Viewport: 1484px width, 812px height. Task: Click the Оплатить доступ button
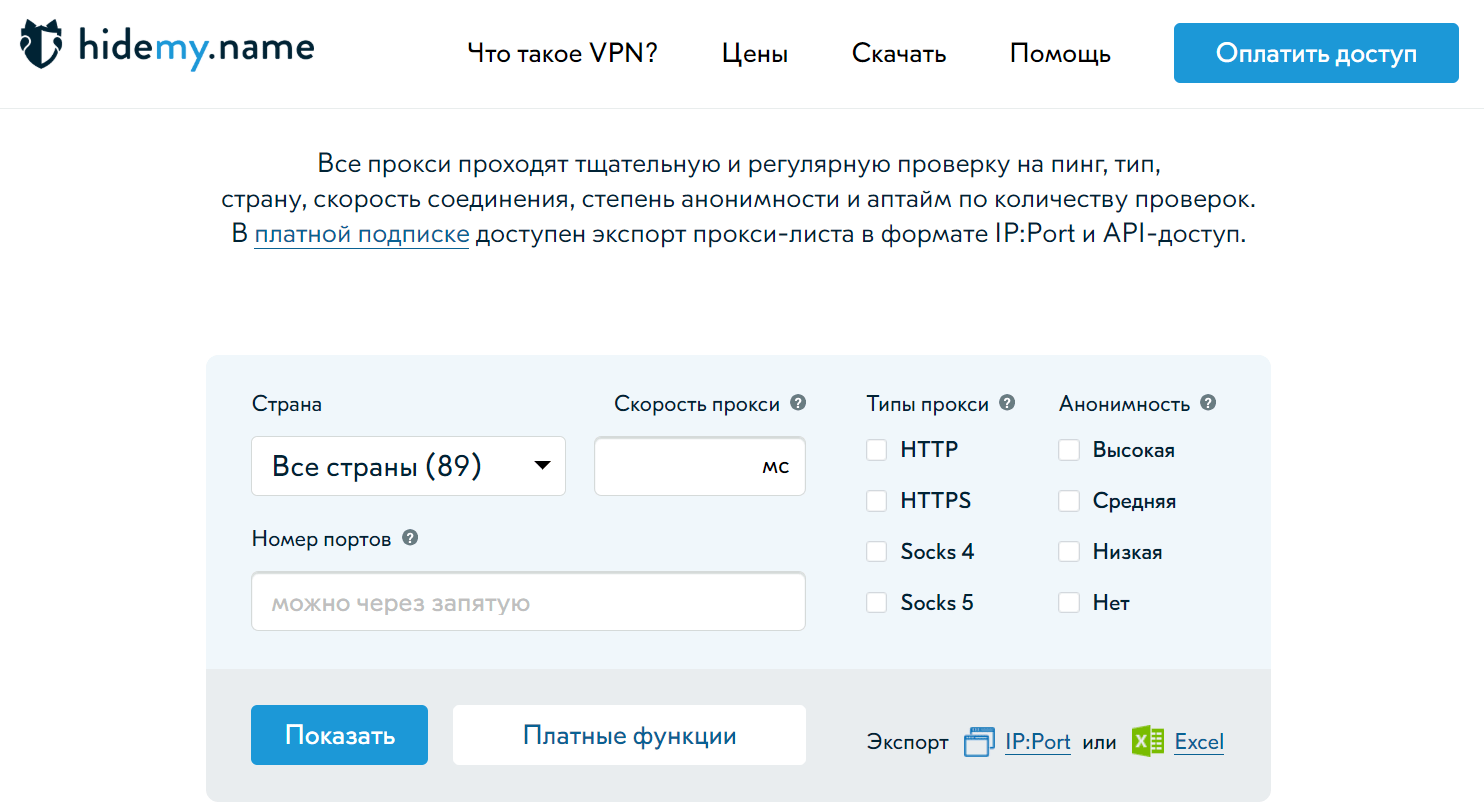pyautogui.click(x=1316, y=53)
